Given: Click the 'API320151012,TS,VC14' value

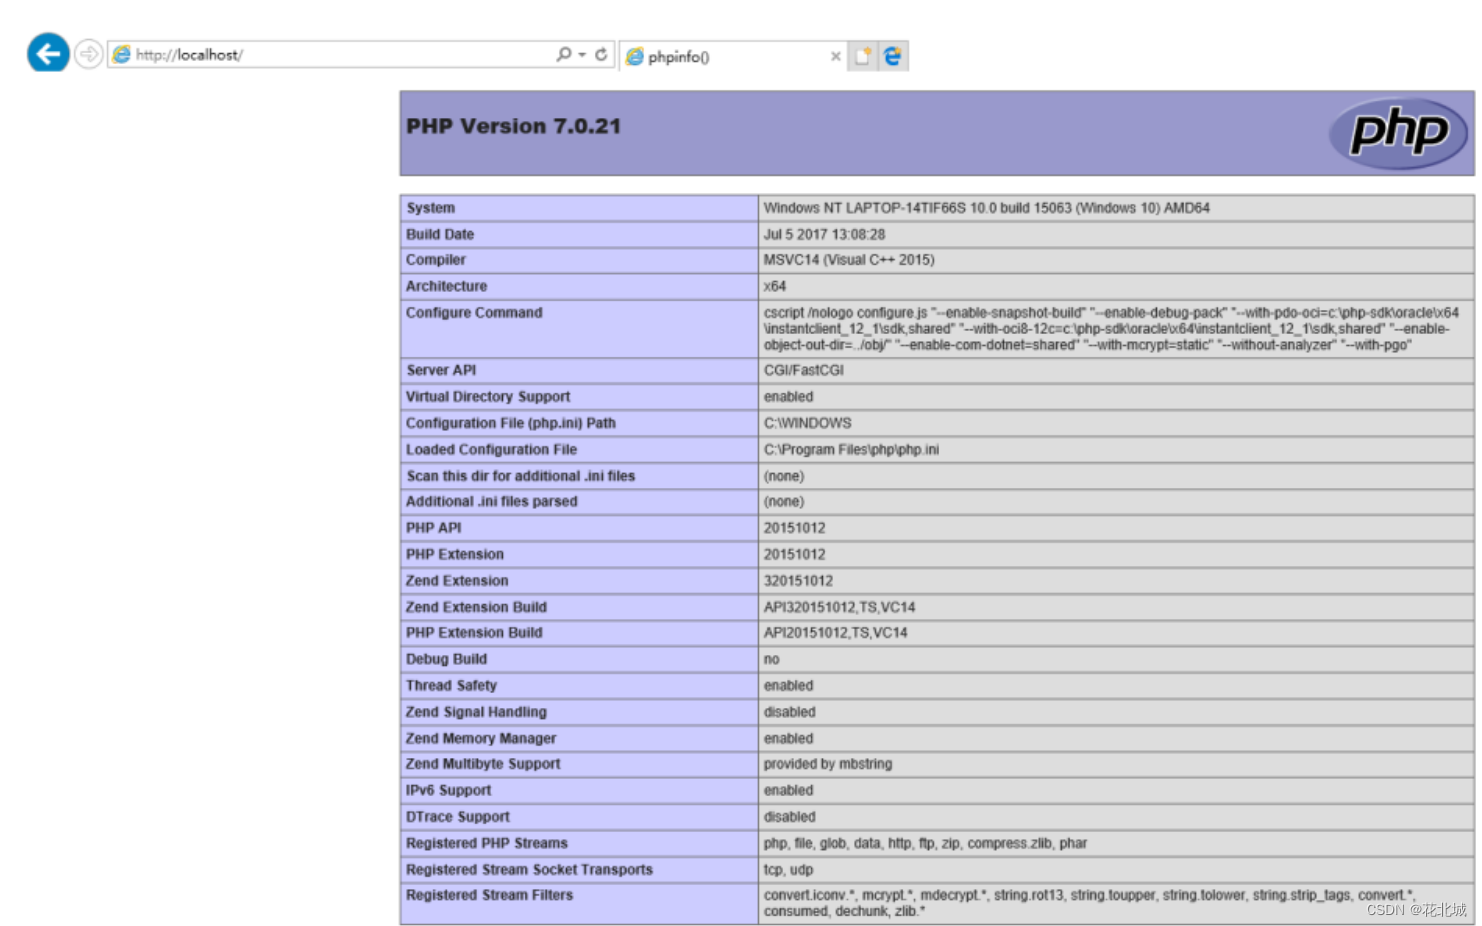Looking at the screenshot, I should (x=840, y=607).
